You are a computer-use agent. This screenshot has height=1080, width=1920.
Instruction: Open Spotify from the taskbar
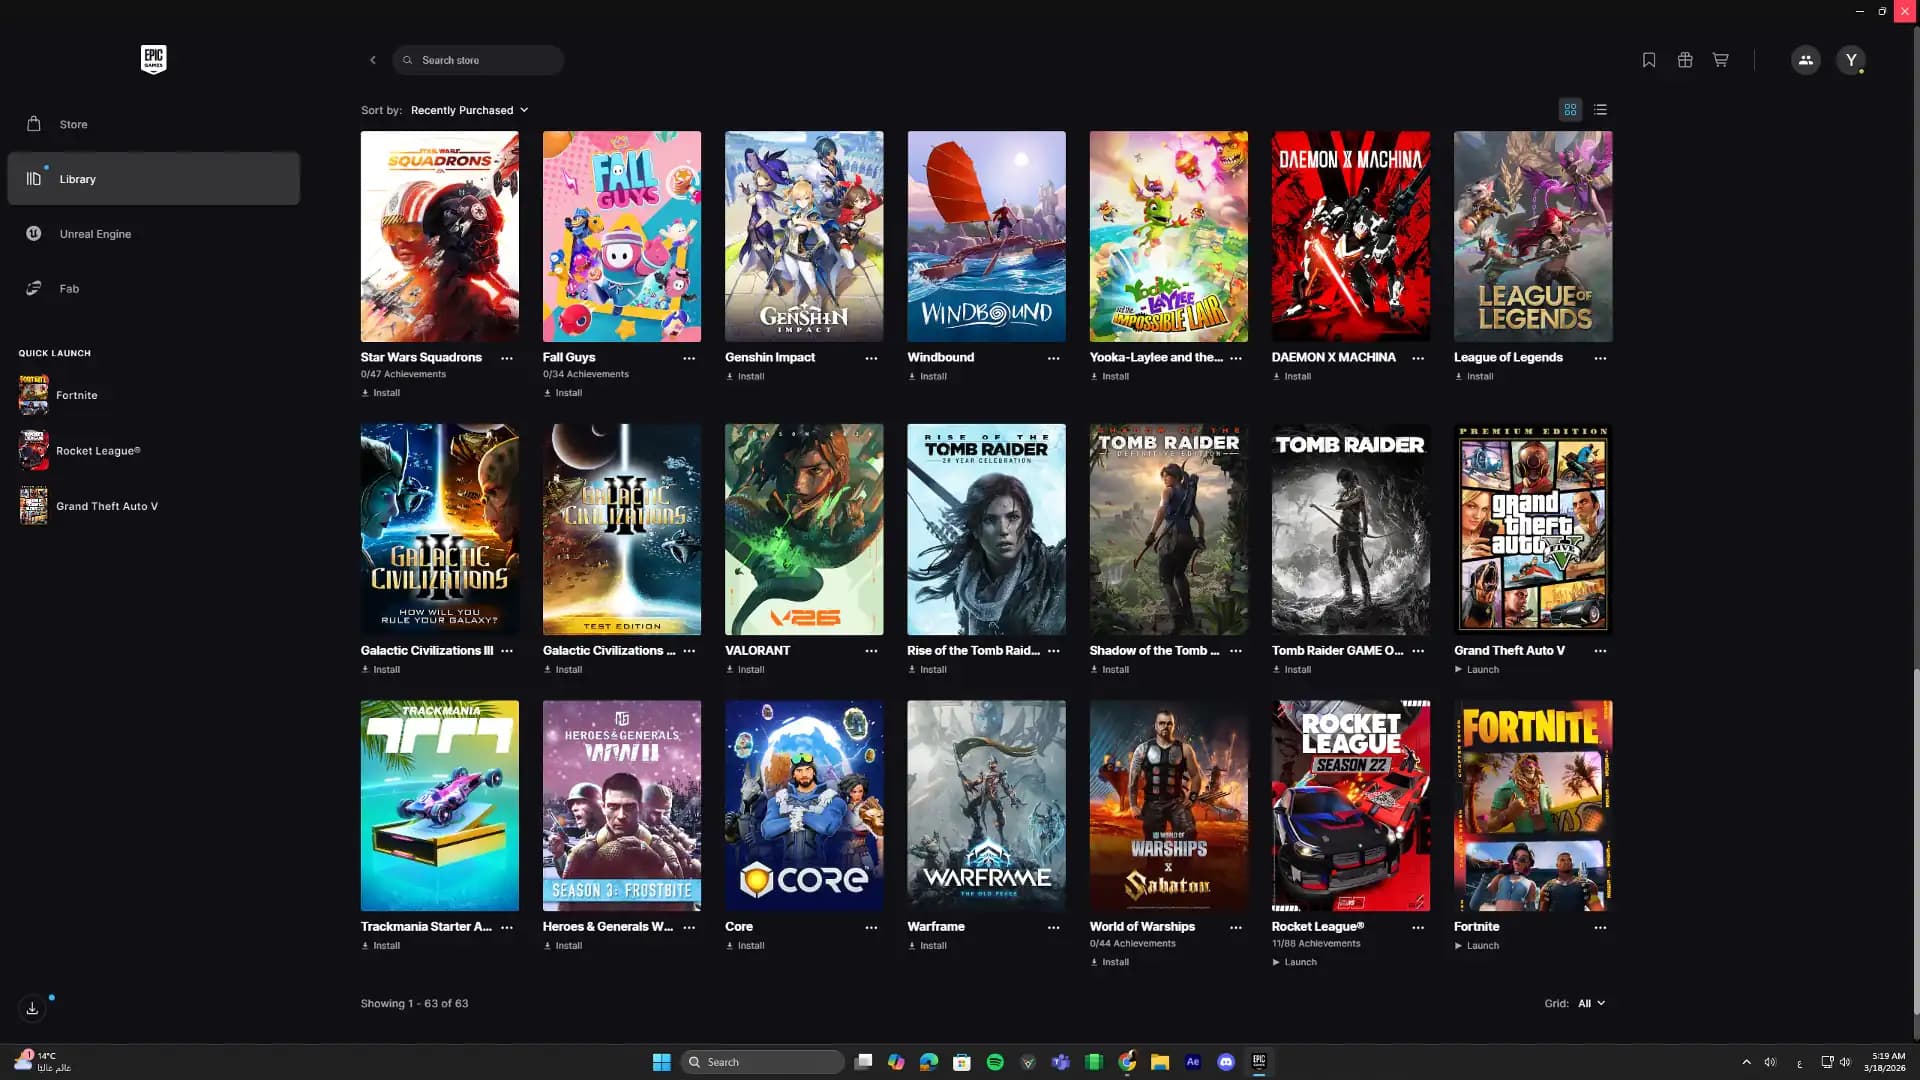click(x=995, y=1062)
